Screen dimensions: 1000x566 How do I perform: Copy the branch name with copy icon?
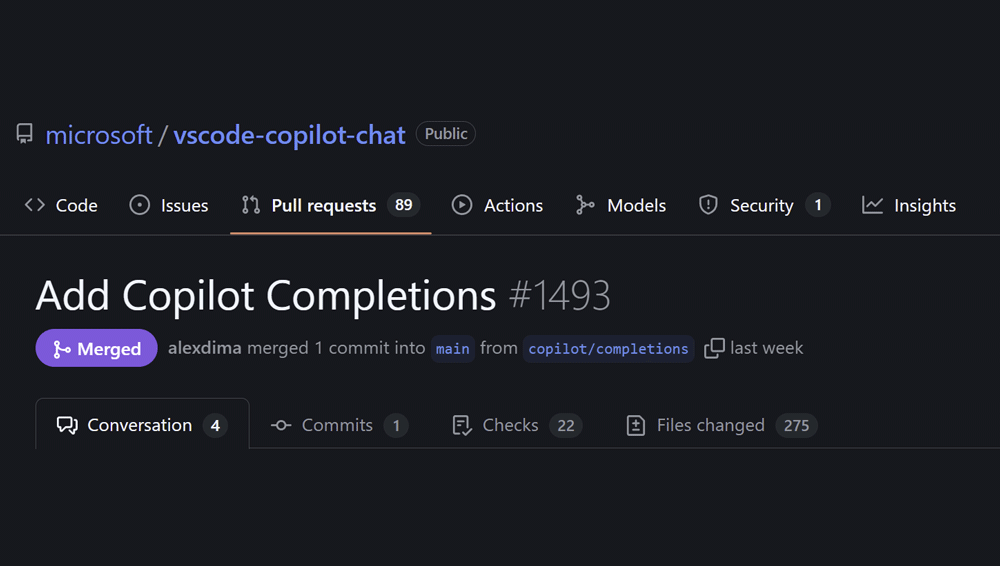coord(714,348)
